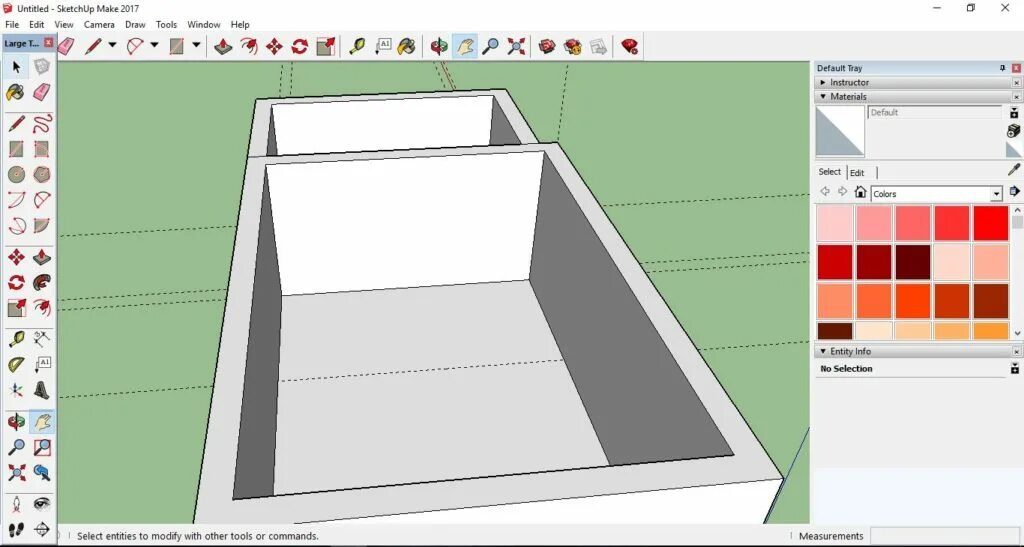Open the Tools menu
This screenshot has height=547, width=1024.
[166, 24]
